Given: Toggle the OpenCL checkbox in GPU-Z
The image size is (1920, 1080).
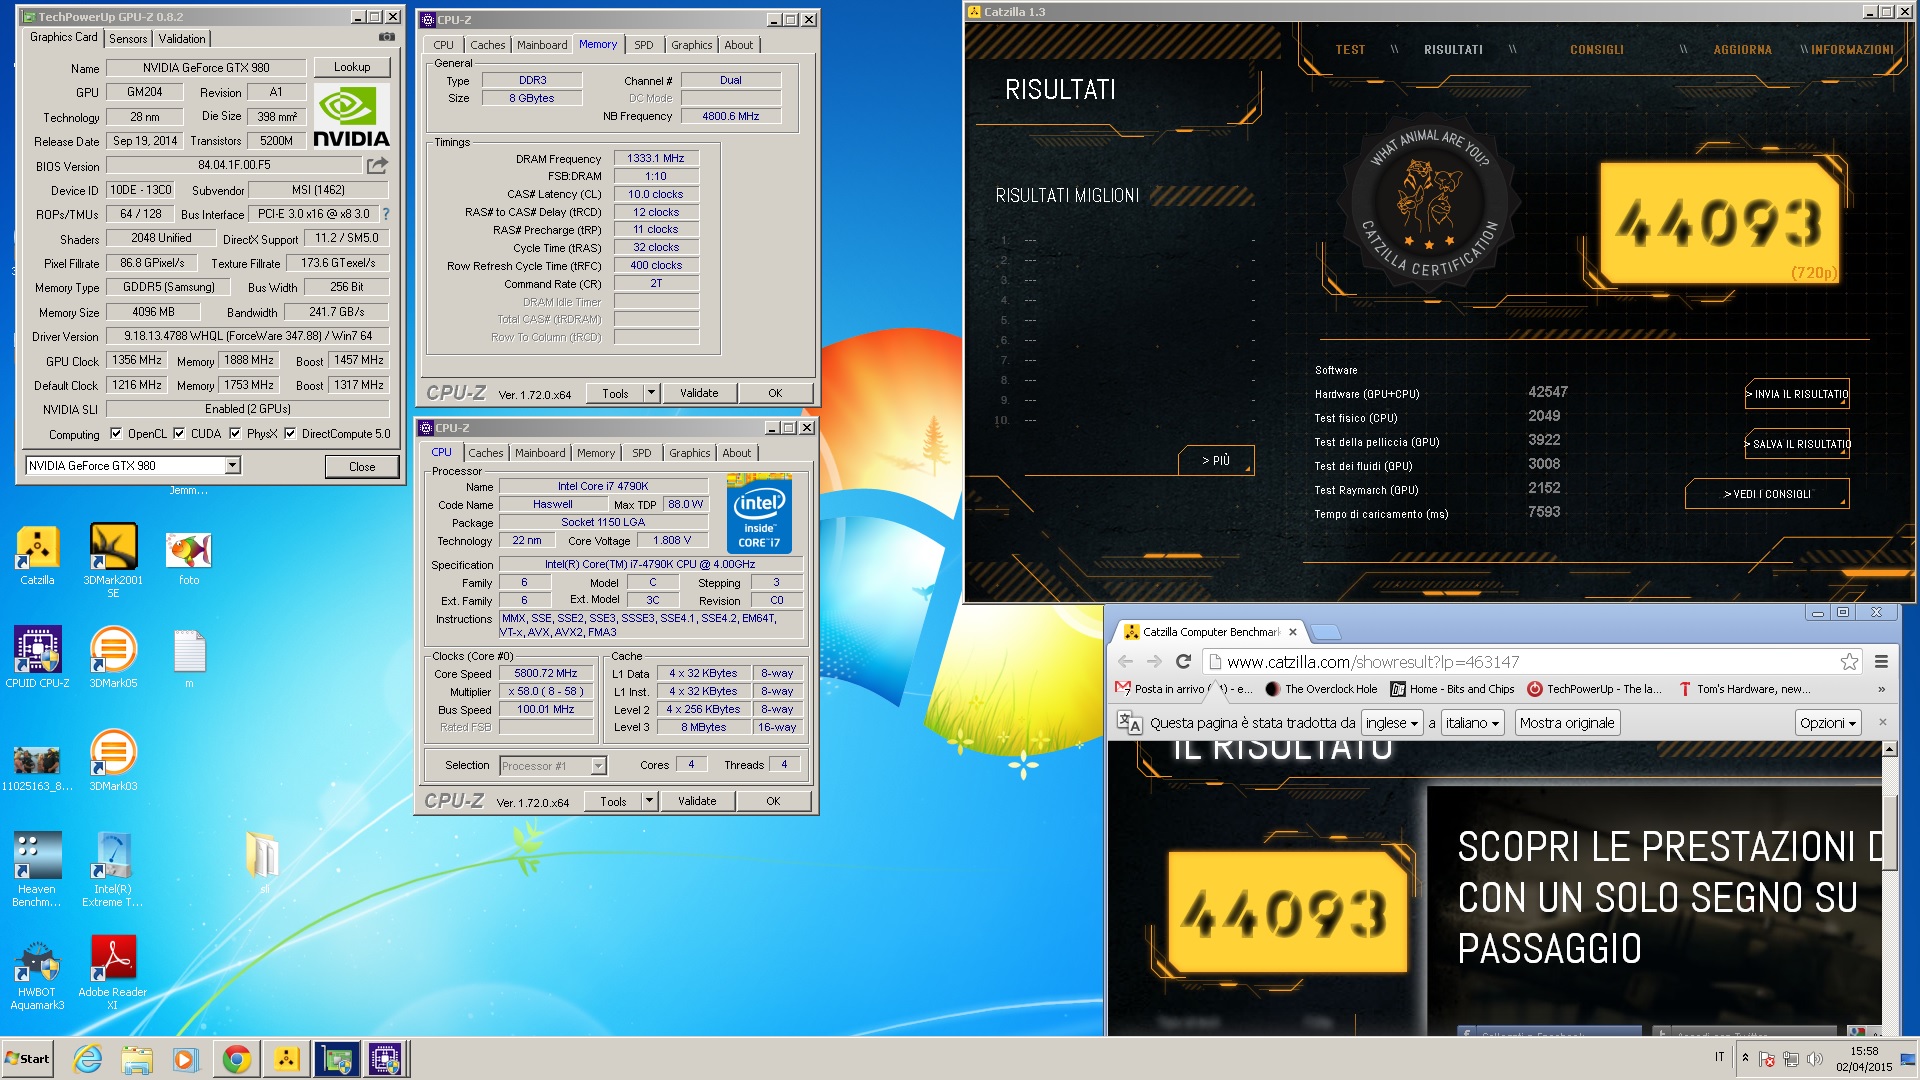Looking at the screenshot, I should click(116, 433).
